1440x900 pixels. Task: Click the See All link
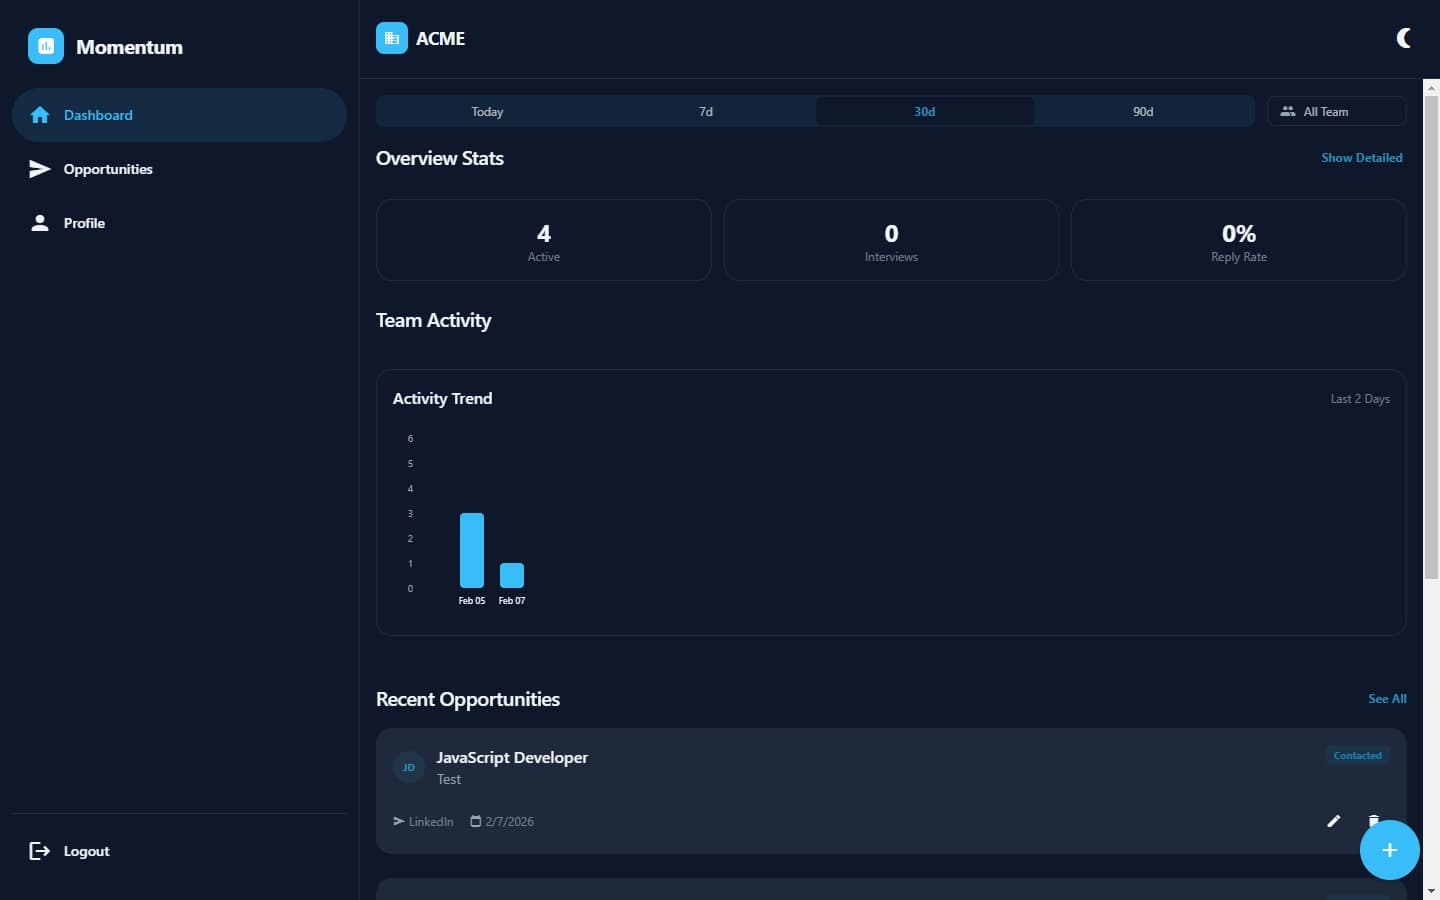pos(1387,699)
